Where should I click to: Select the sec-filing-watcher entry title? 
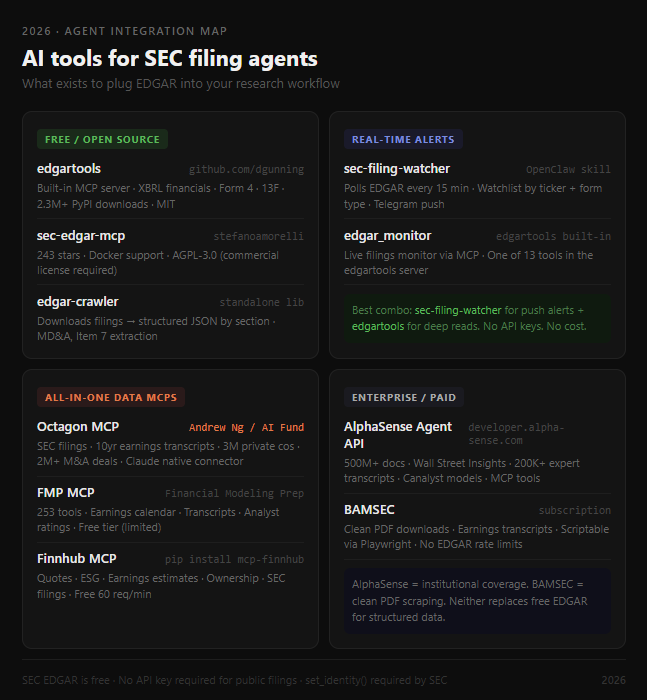397,169
